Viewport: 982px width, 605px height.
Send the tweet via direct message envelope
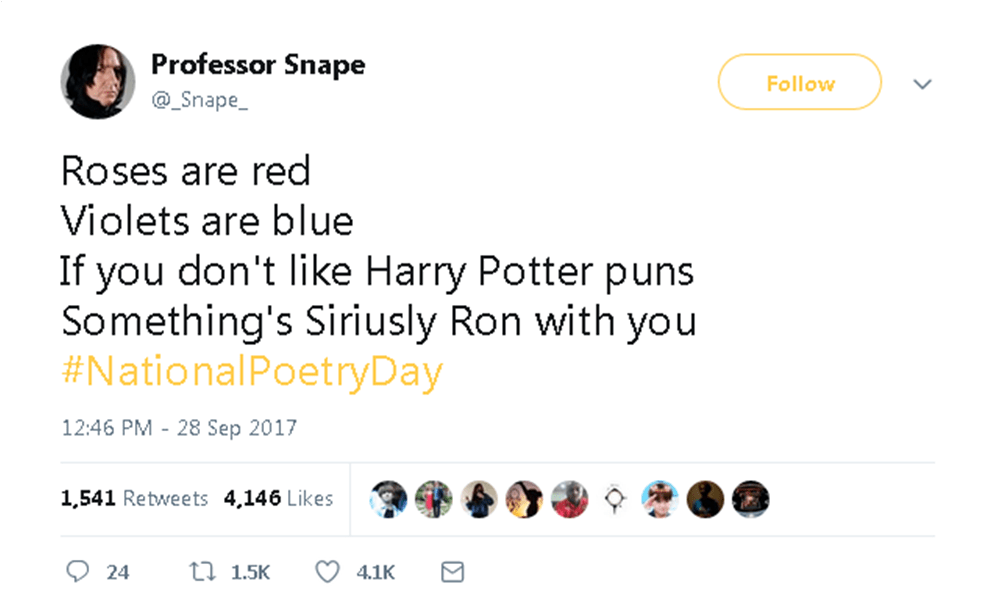coord(451,572)
